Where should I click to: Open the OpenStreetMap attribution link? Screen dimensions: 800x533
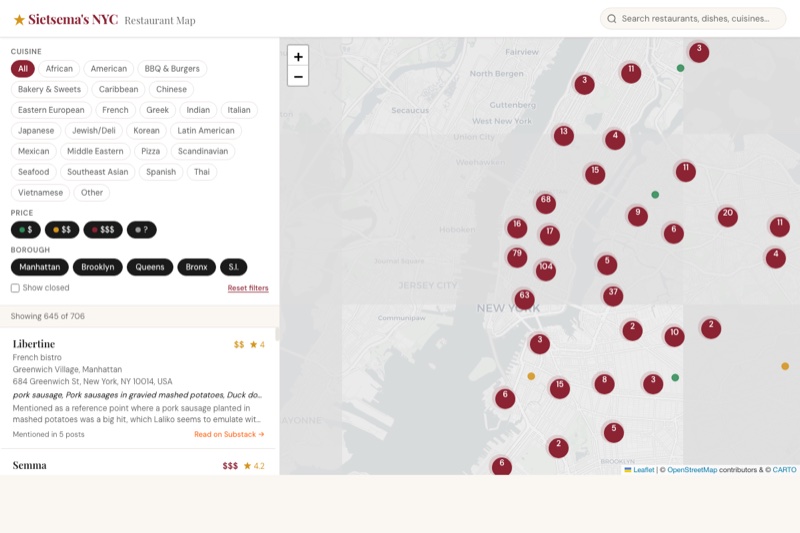point(692,470)
